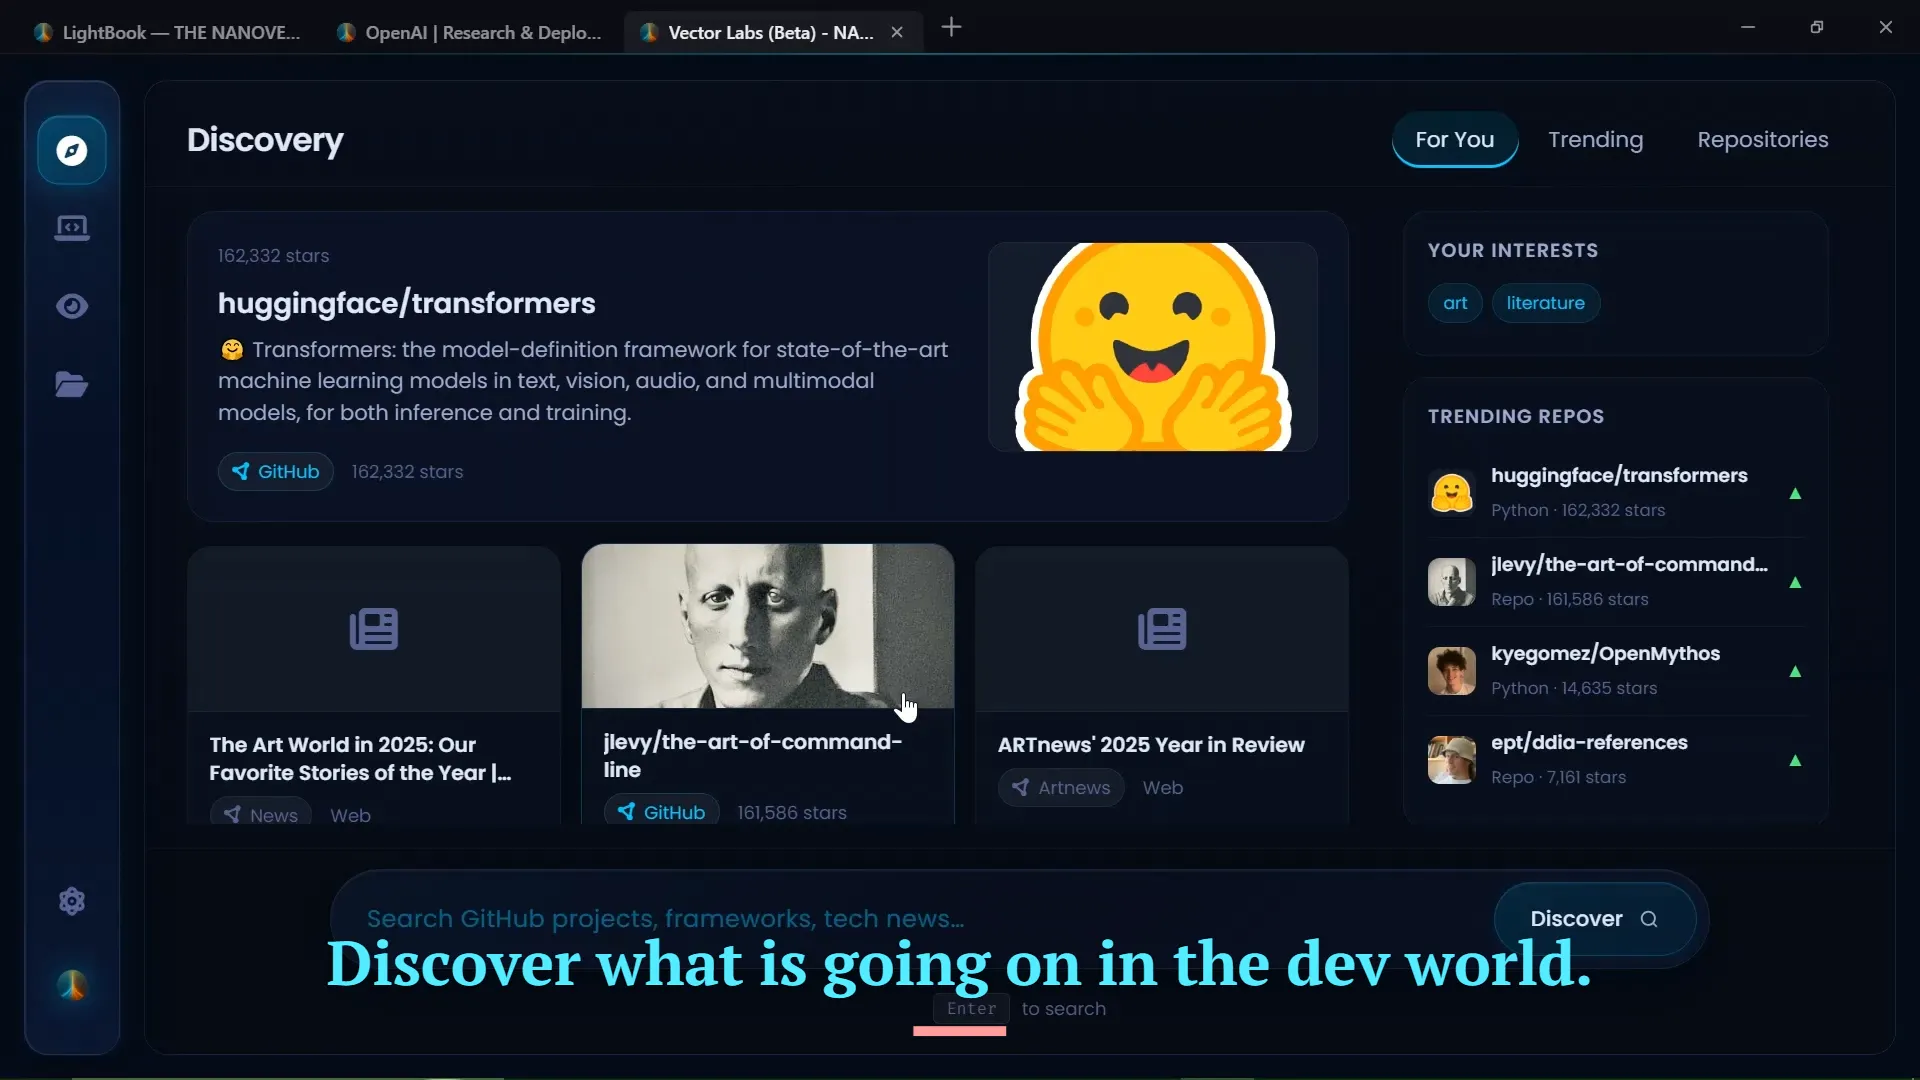Viewport: 1920px width, 1080px height.
Task: Click 'Repo · 7,161 stars' text
Action: [x=1558, y=777]
